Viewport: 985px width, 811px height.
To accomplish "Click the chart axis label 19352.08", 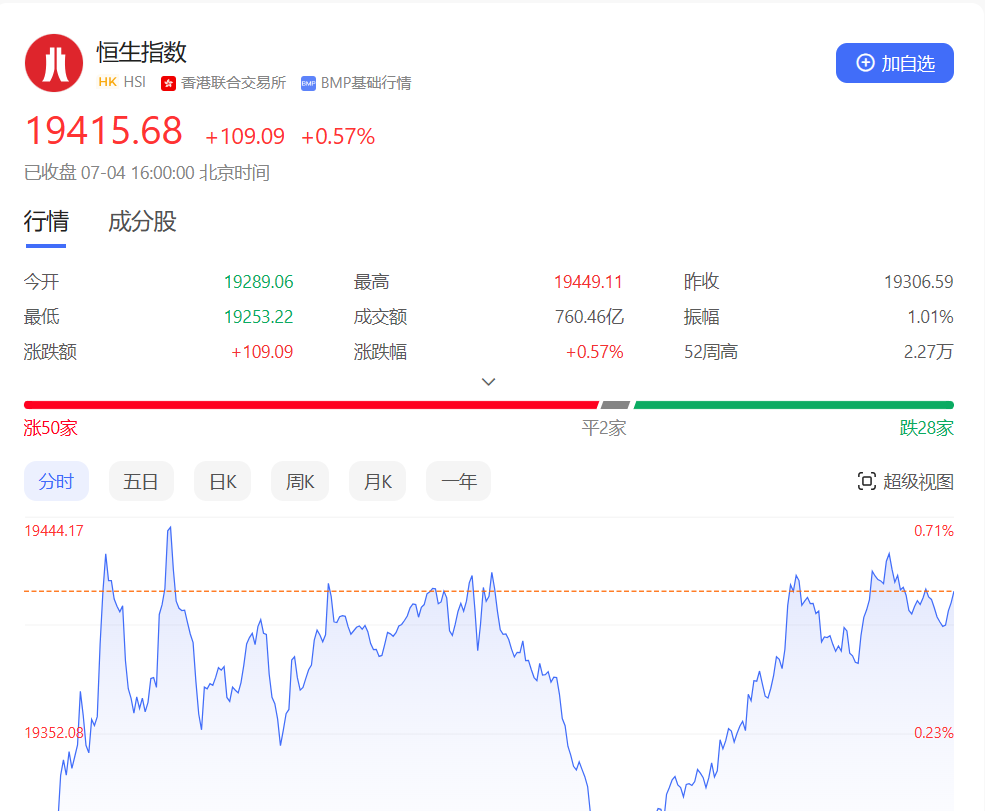I will pos(54,733).
